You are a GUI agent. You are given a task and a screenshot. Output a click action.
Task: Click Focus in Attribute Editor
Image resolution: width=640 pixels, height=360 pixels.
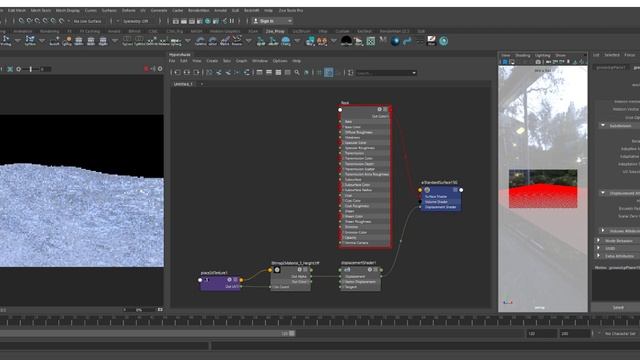(630, 55)
